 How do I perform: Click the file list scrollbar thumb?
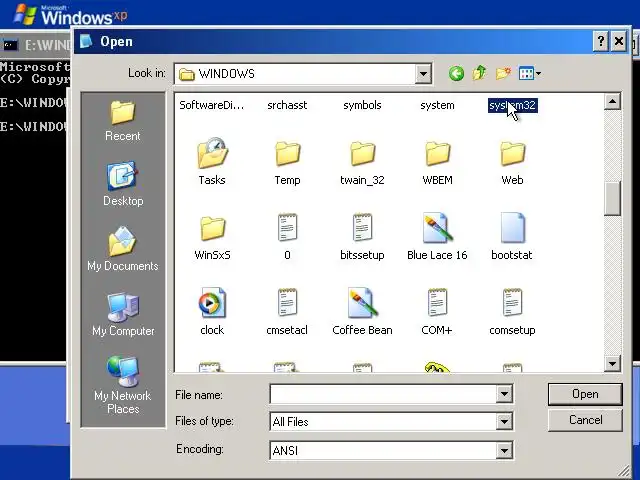[x=612, y=198]
